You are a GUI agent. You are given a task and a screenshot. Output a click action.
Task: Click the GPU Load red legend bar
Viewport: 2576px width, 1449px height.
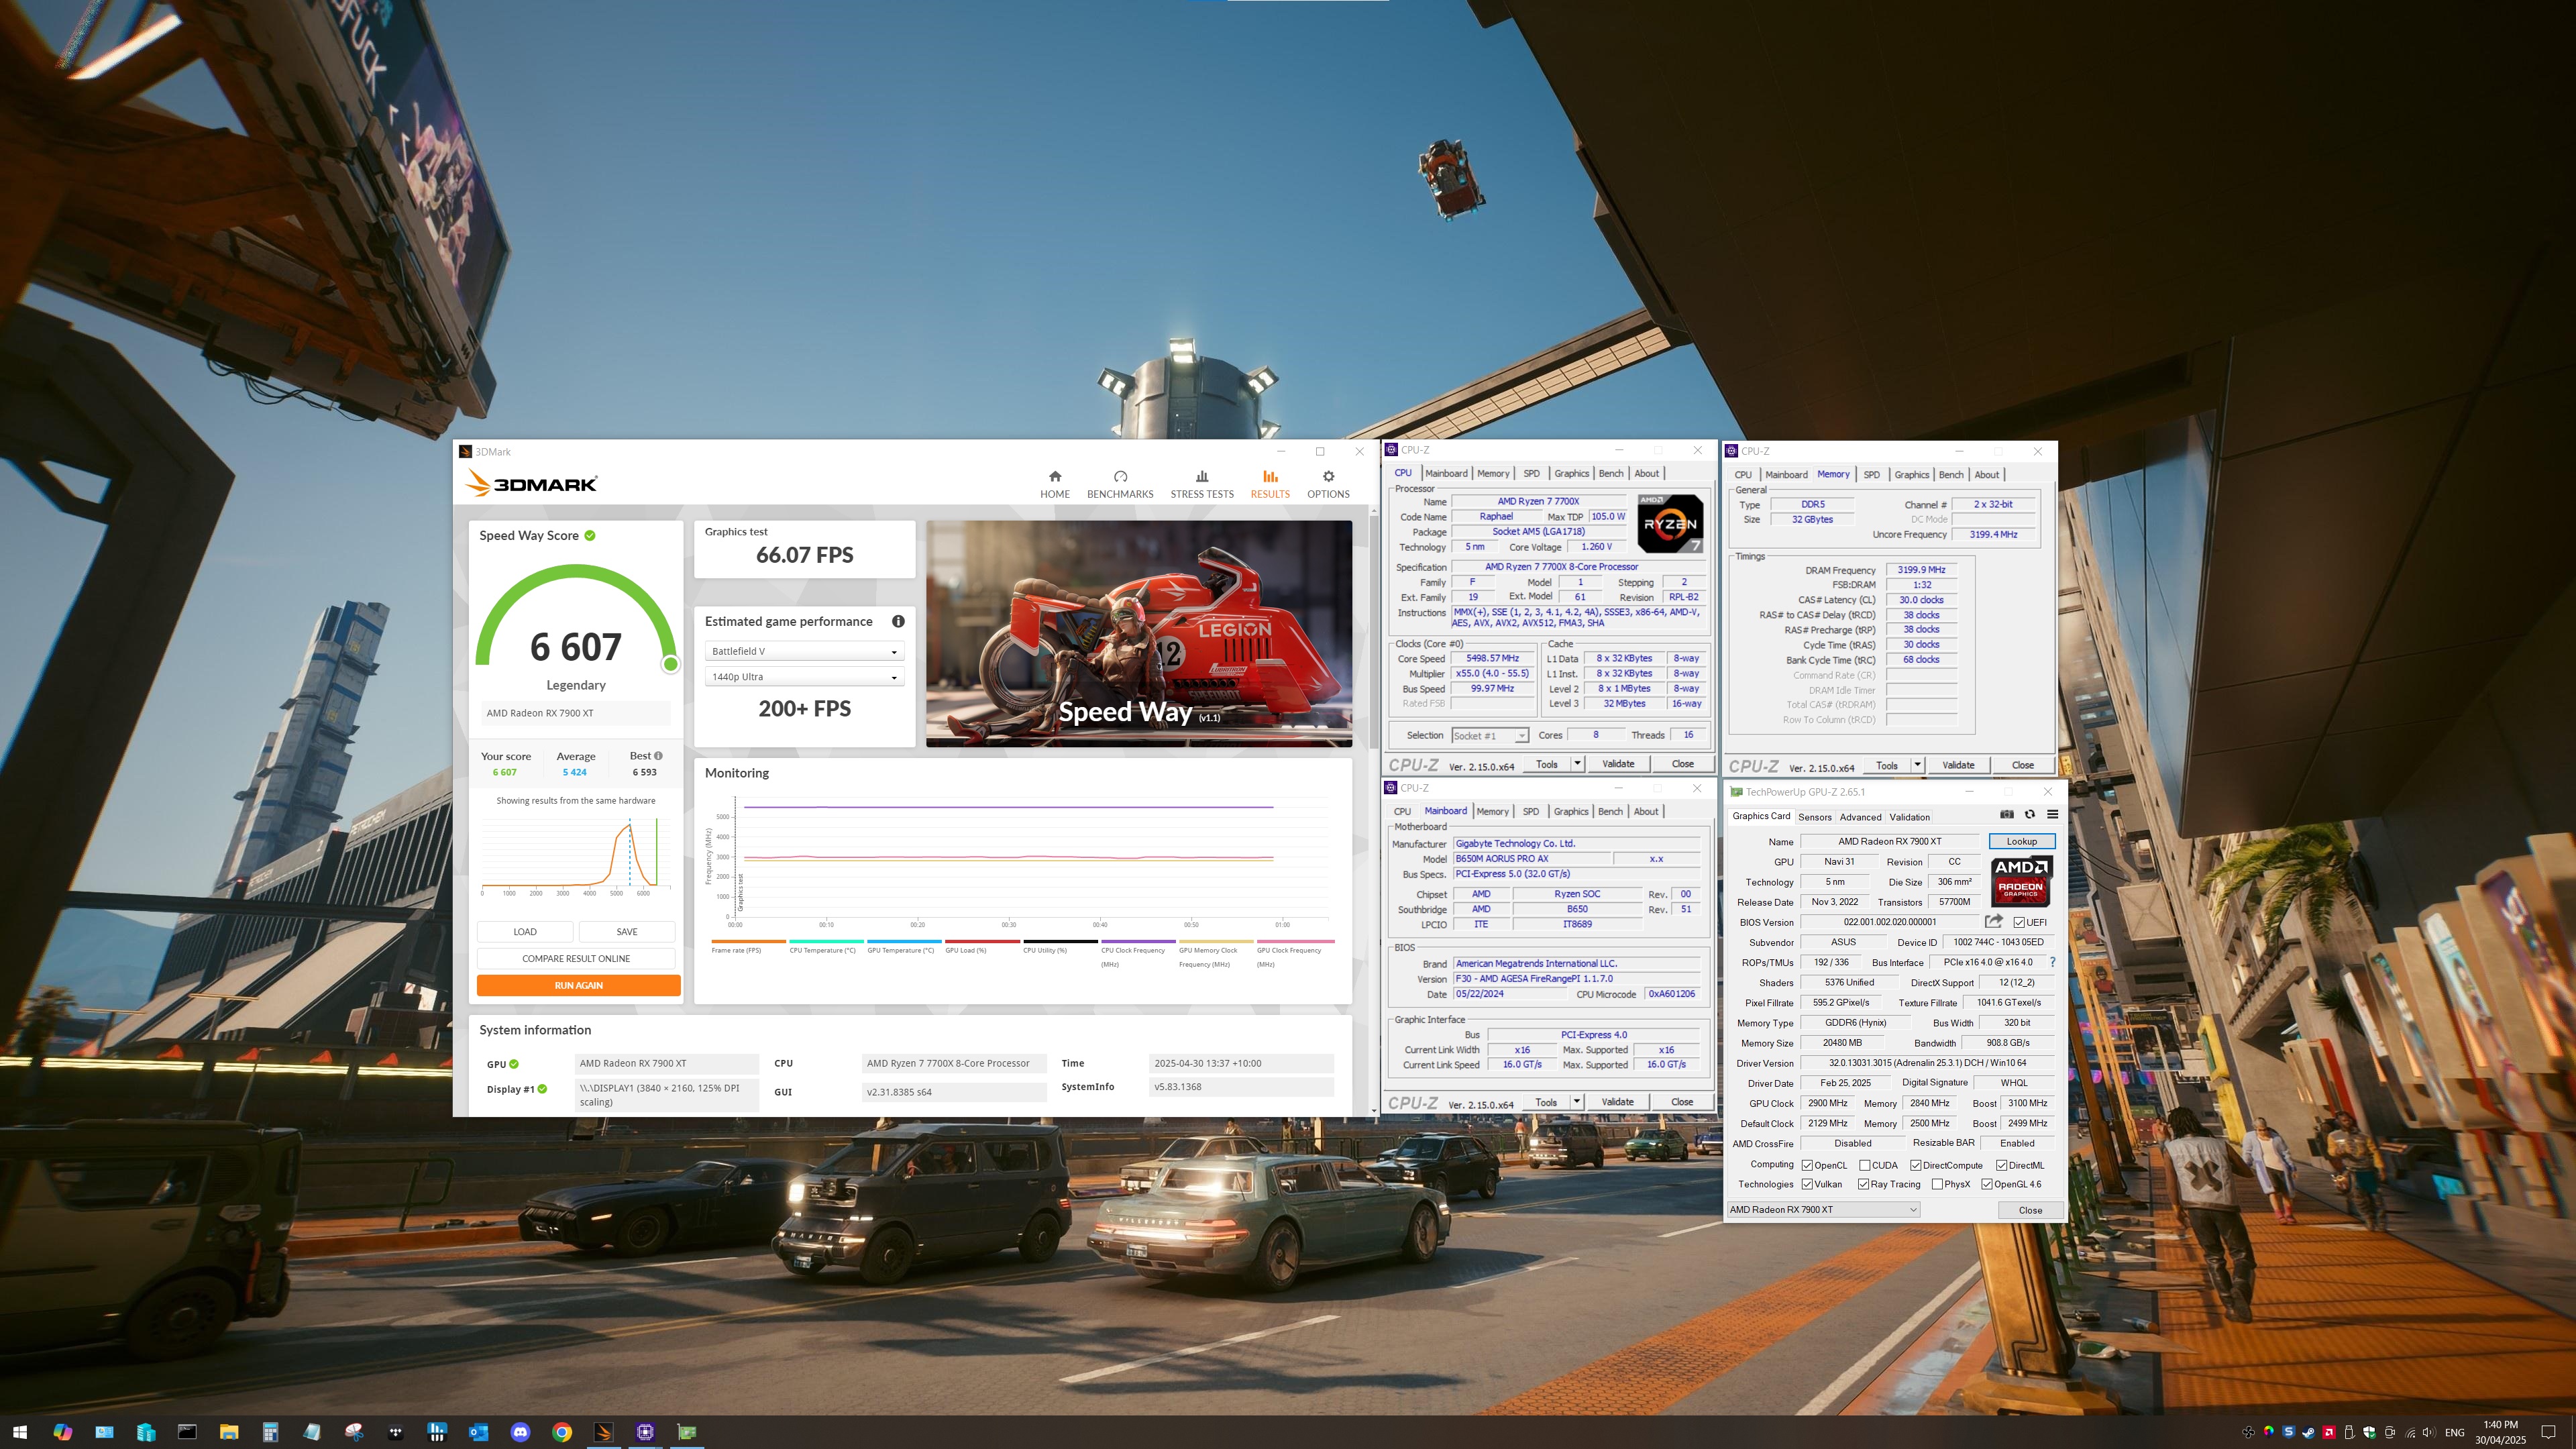pyautogui.click(x=982, y=941)
